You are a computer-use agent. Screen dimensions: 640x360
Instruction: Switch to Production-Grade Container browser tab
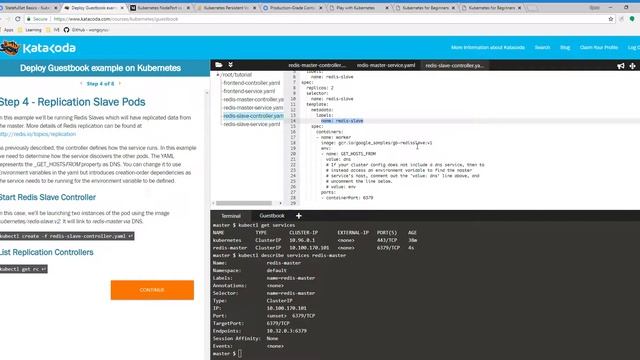(x=292, y=8)
